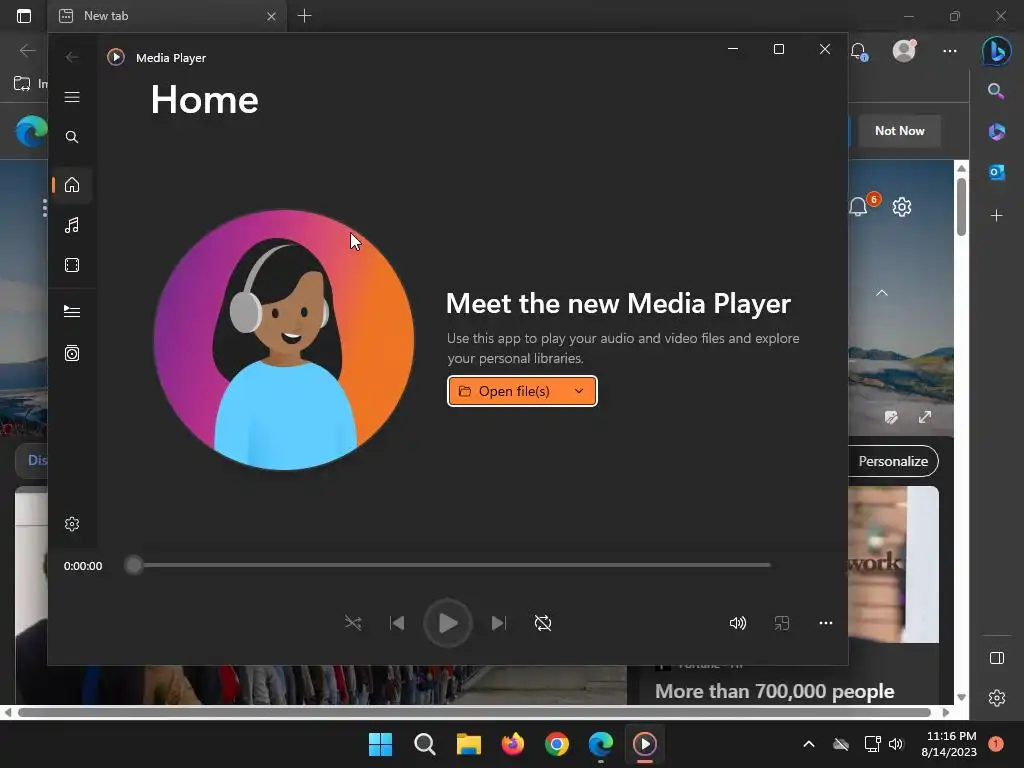Open Microsoft 365 icon in Edge sidebar
This screenshot has height=768, width=1024.
click(997, 131)
